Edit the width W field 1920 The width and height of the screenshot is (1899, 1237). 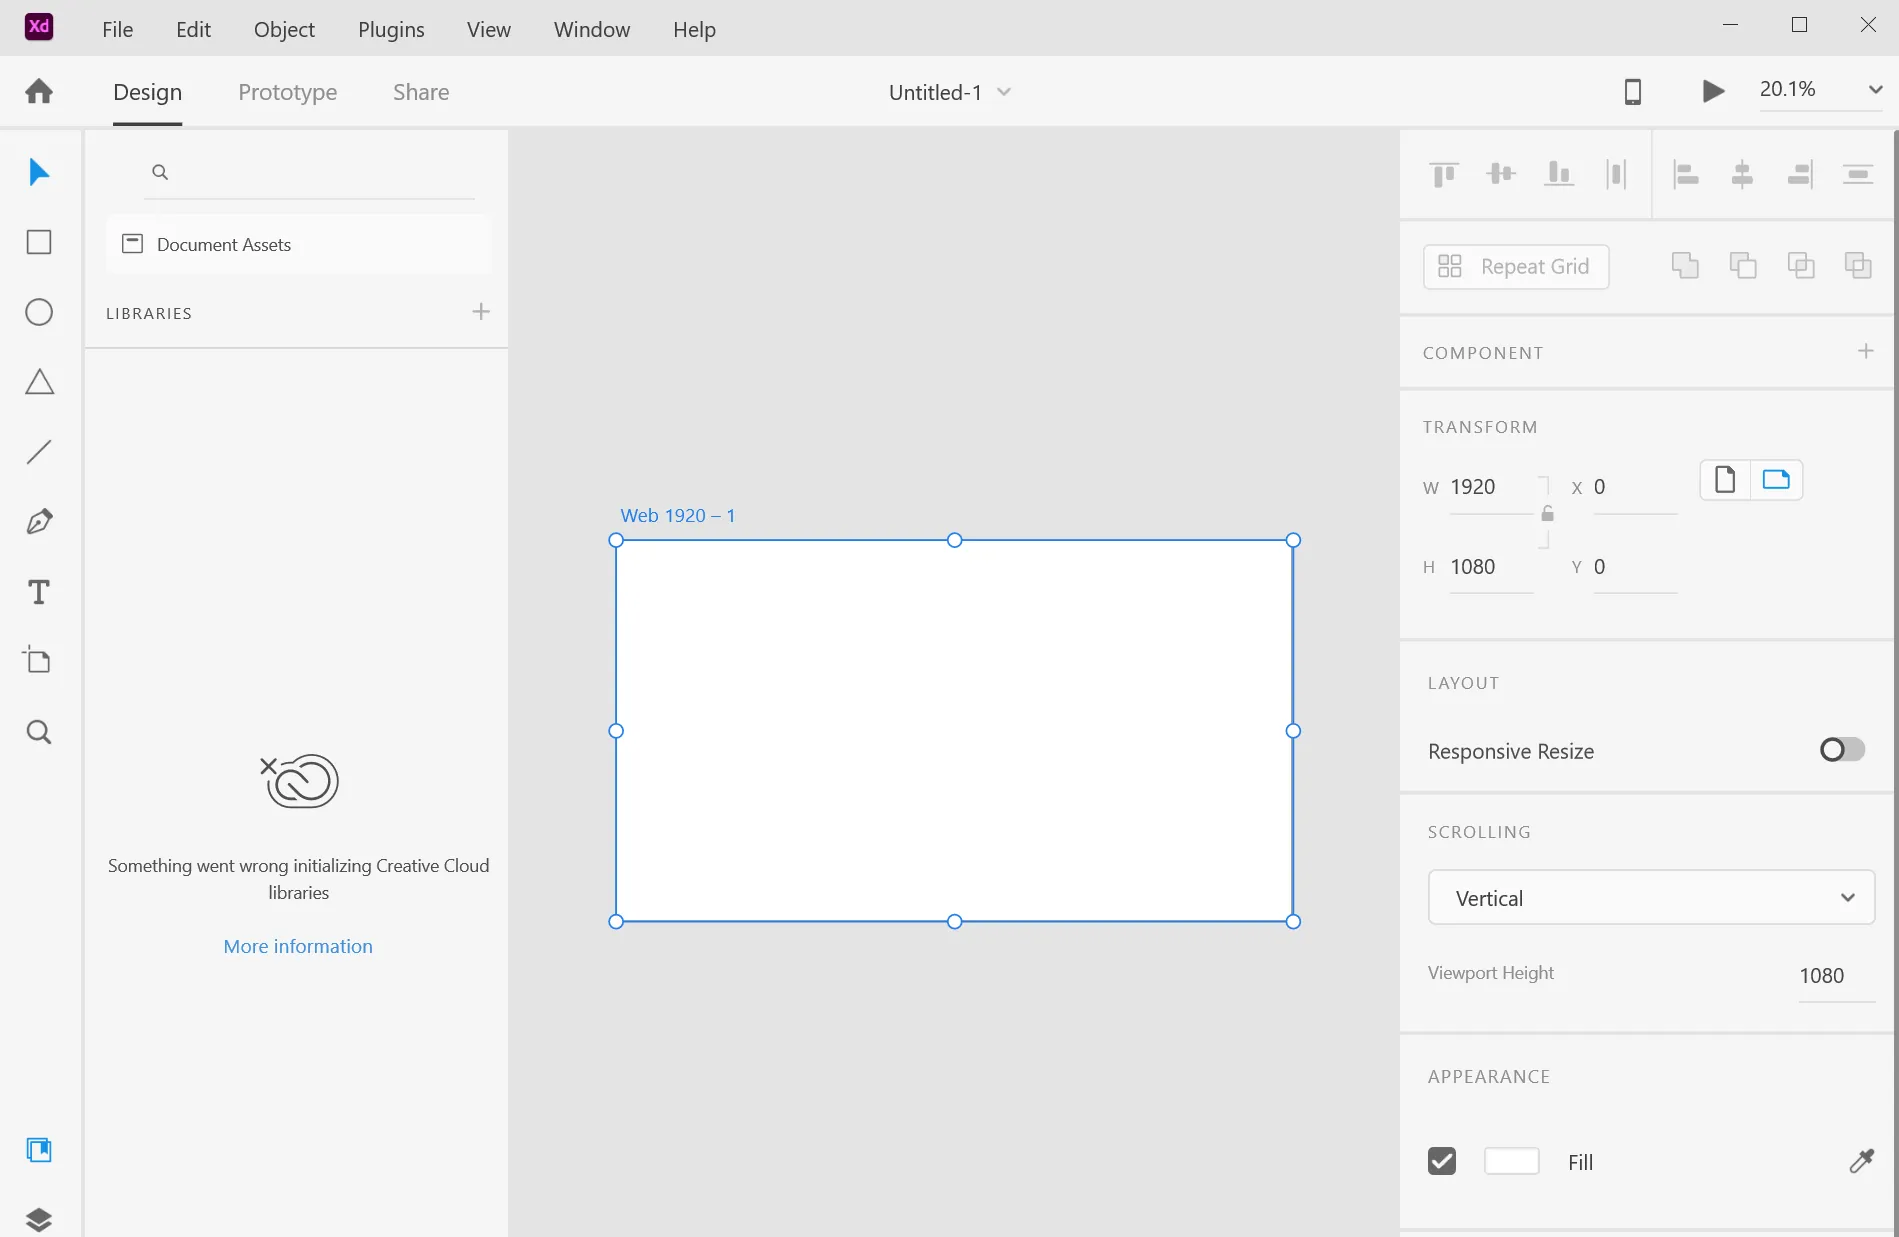point(1490,487)
